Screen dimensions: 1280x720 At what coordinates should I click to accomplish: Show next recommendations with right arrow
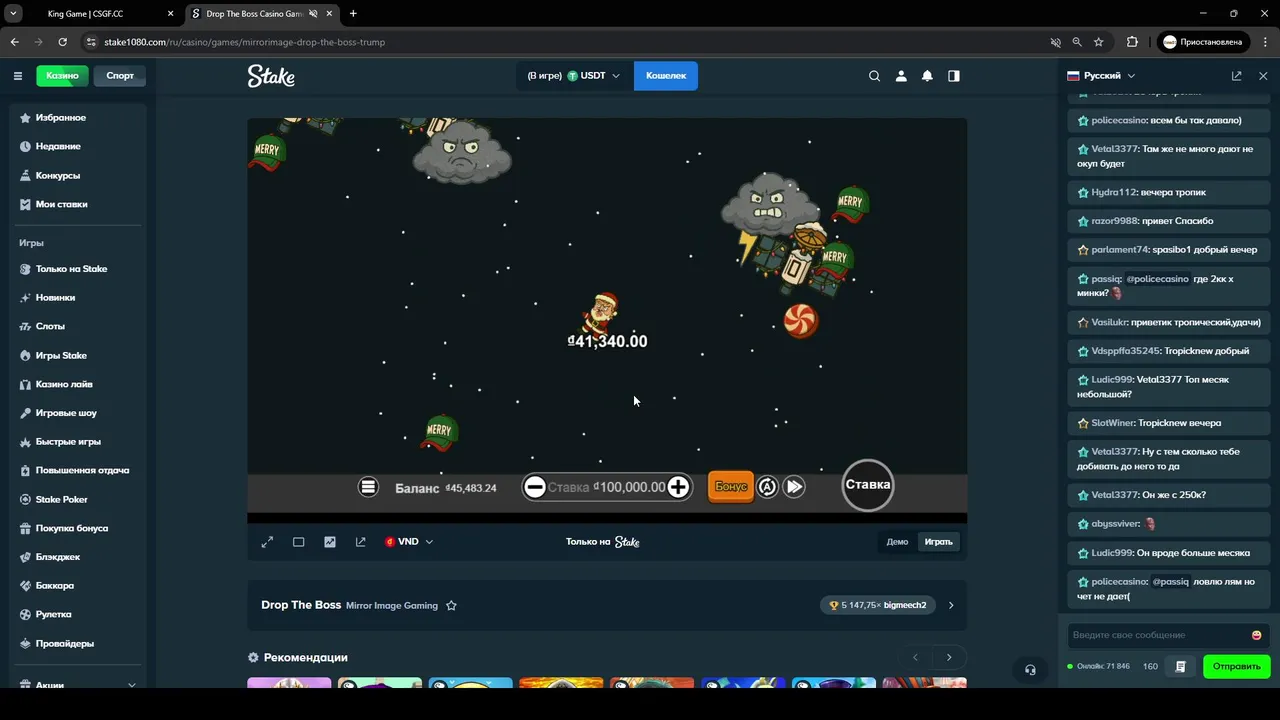click(x=949, y=657)
